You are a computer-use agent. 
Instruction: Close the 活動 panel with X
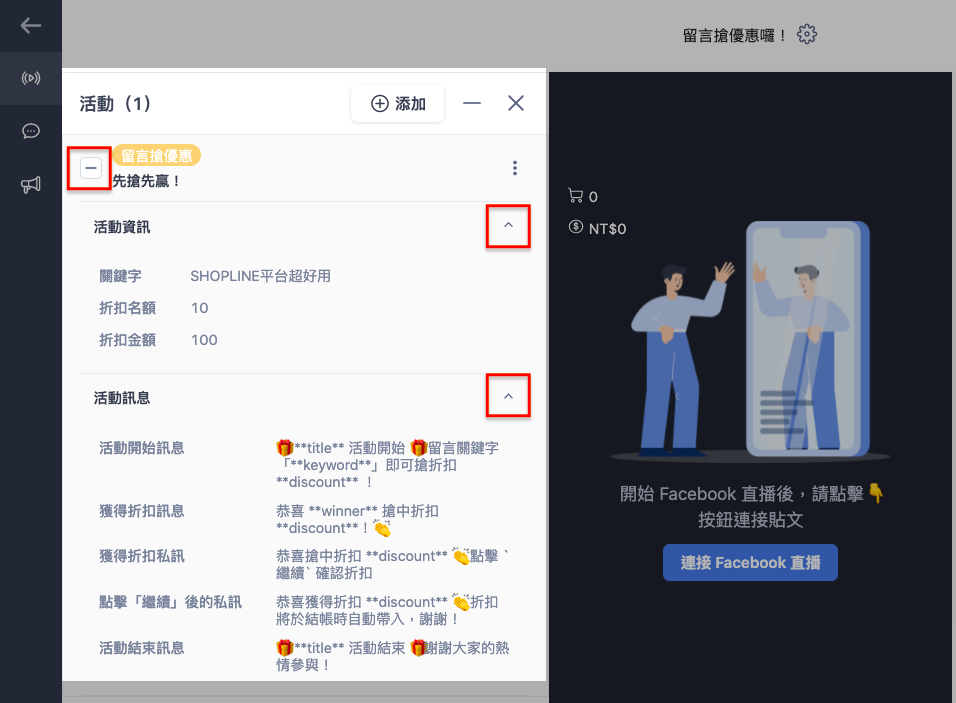click(516, 103)
